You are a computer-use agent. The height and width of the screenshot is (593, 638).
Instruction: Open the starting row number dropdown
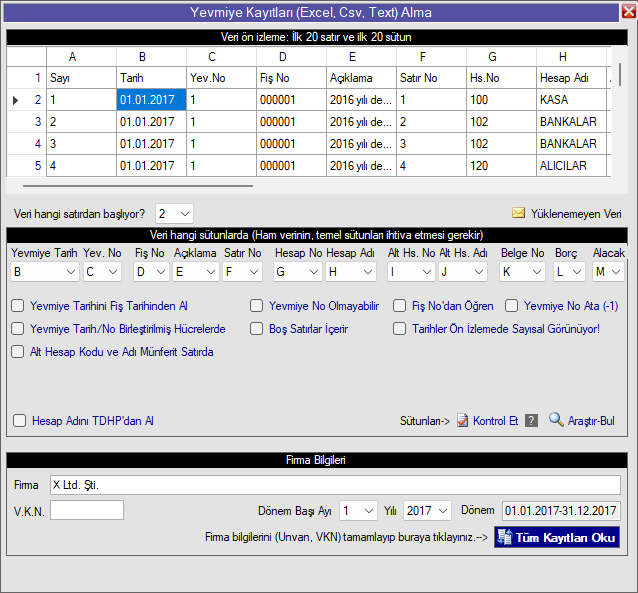point(184,214)
